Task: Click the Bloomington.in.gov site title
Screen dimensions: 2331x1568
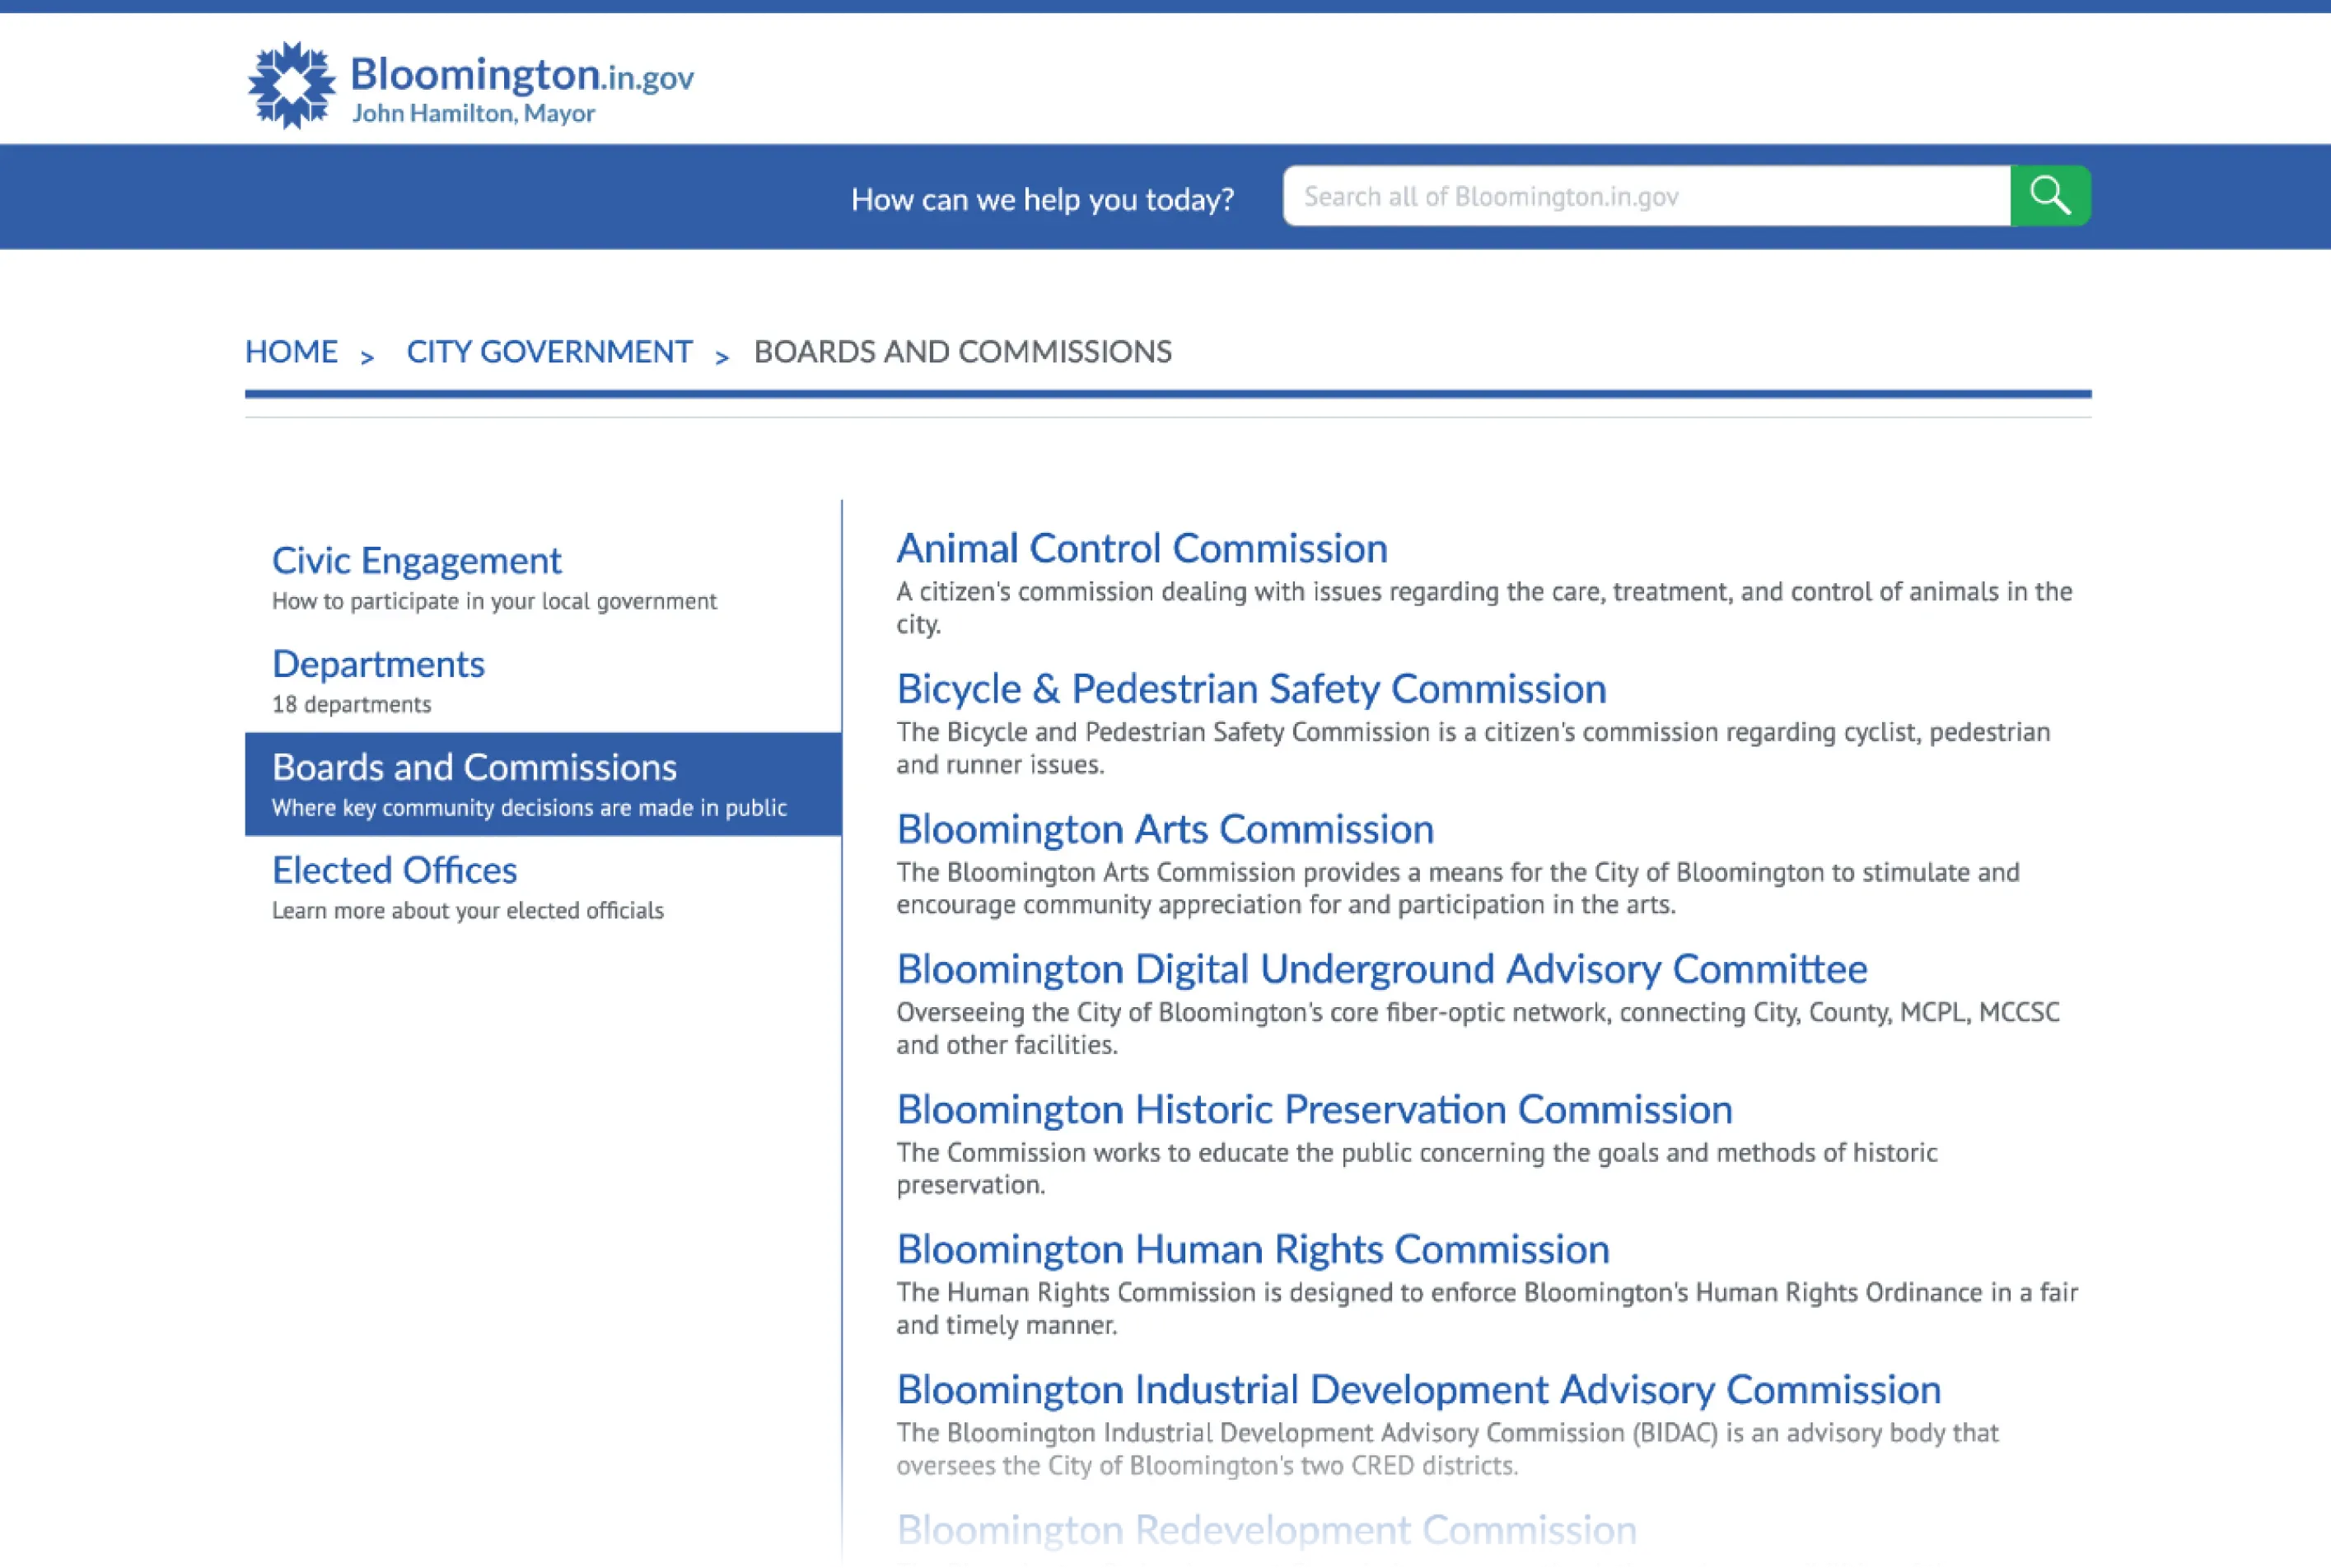Action: pos(521,74)
